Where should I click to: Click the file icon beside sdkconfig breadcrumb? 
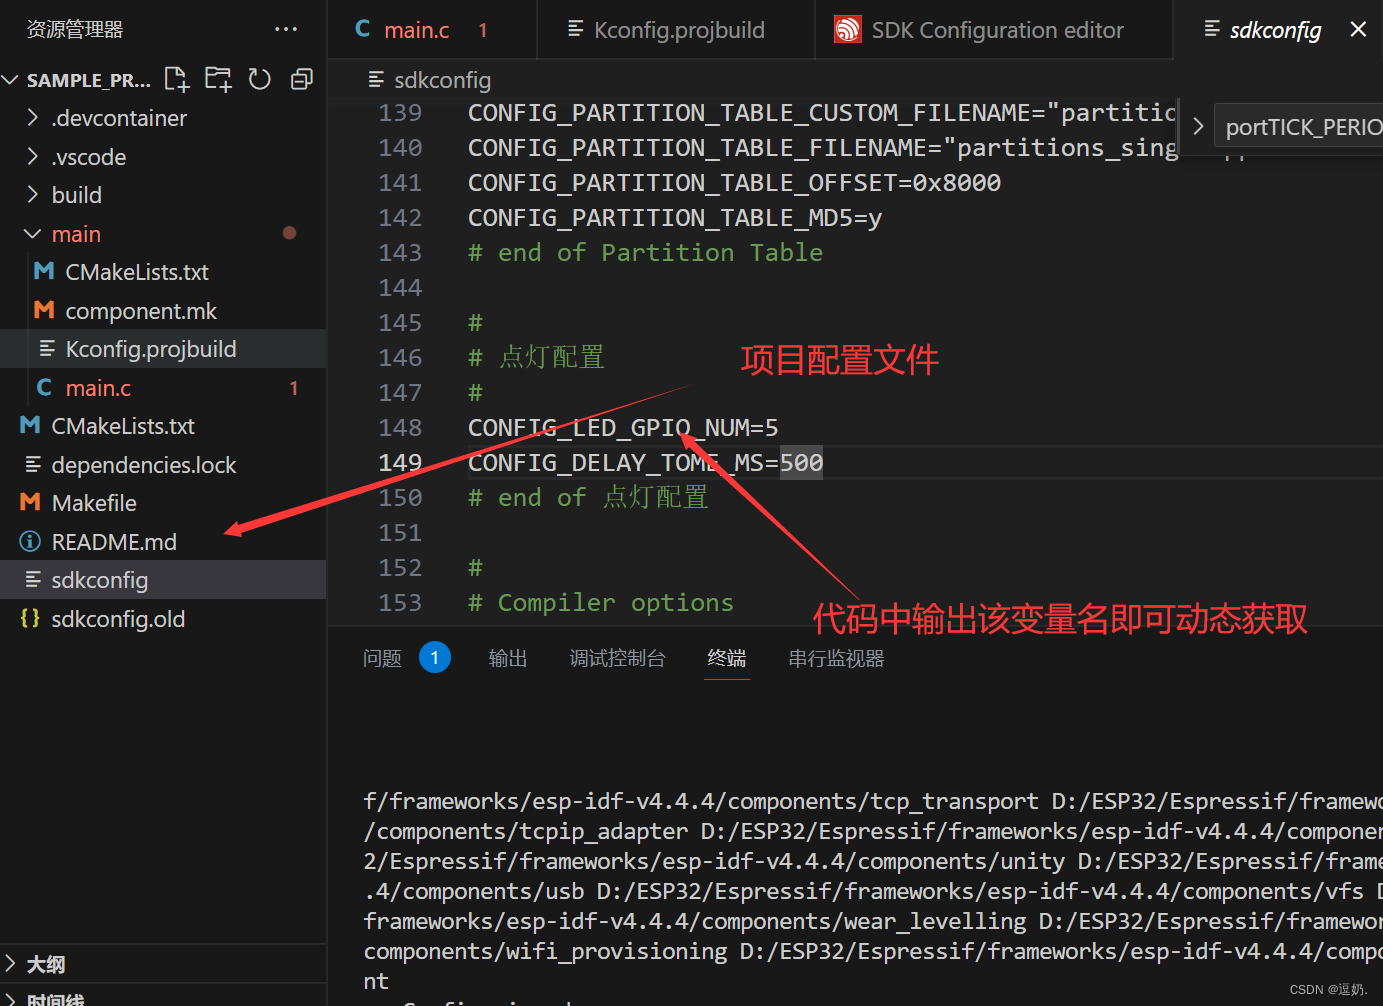tap(377, 79)
